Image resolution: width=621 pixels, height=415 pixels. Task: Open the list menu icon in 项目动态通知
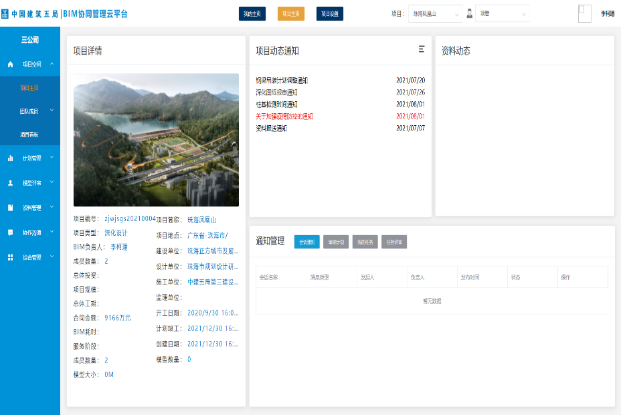tap(421, 49)
